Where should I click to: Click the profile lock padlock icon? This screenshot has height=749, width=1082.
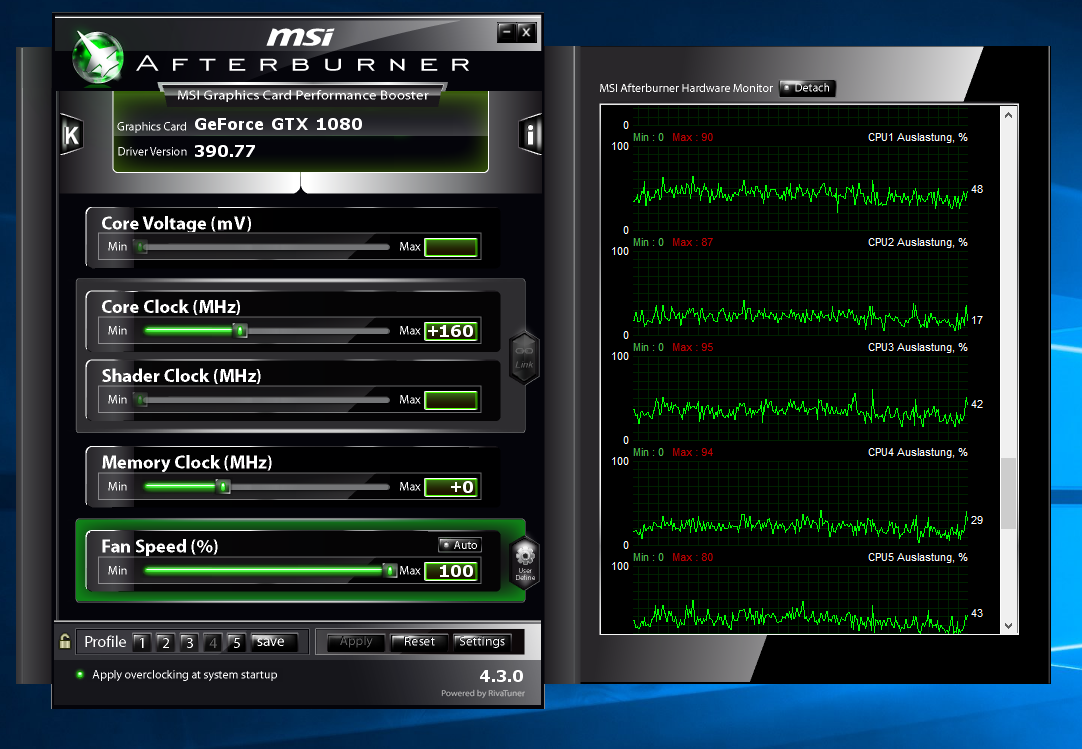65,641
